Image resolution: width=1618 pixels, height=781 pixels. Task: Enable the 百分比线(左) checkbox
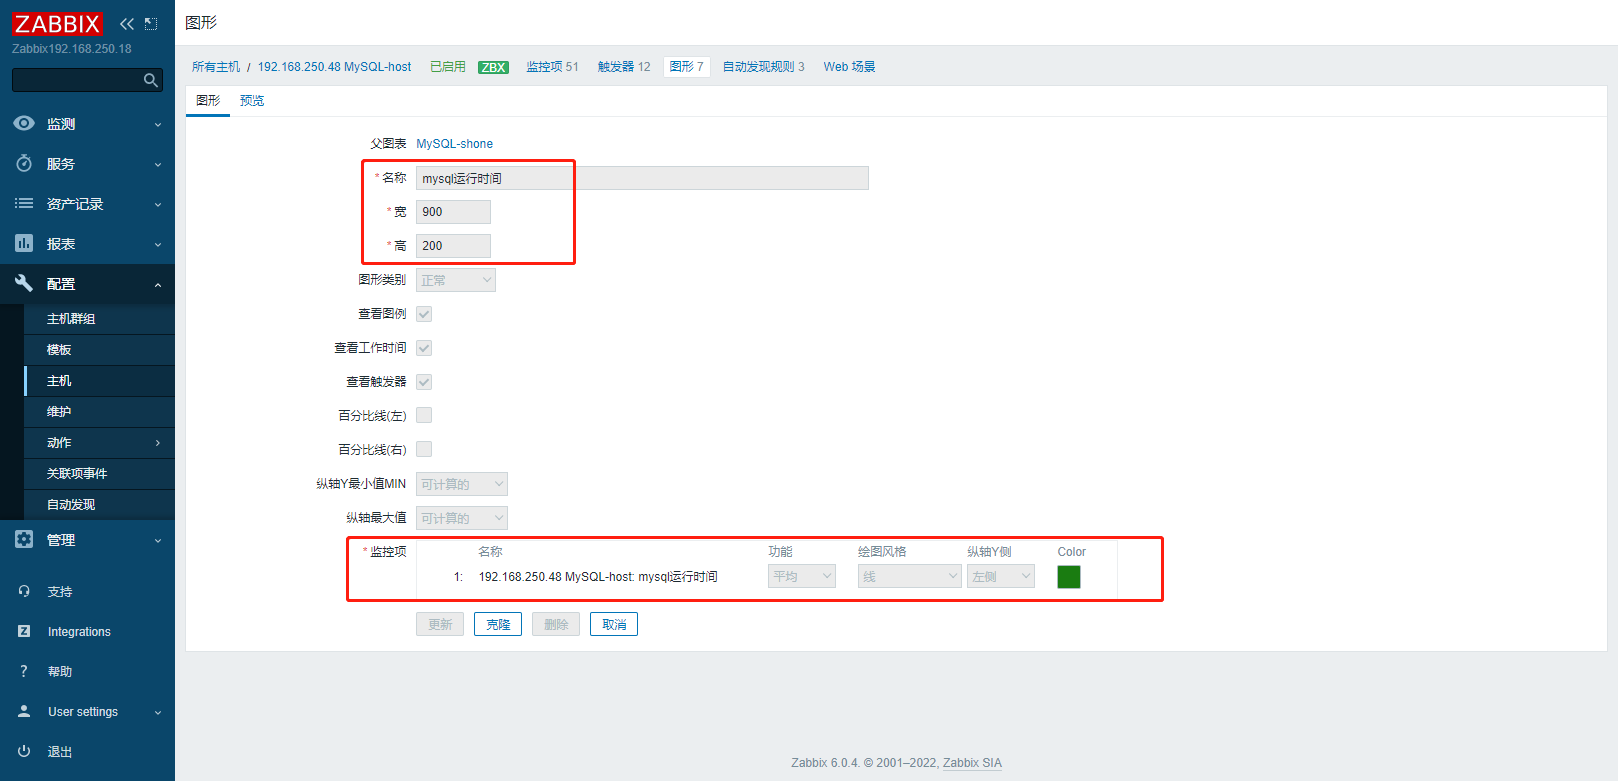coord(424,415)
